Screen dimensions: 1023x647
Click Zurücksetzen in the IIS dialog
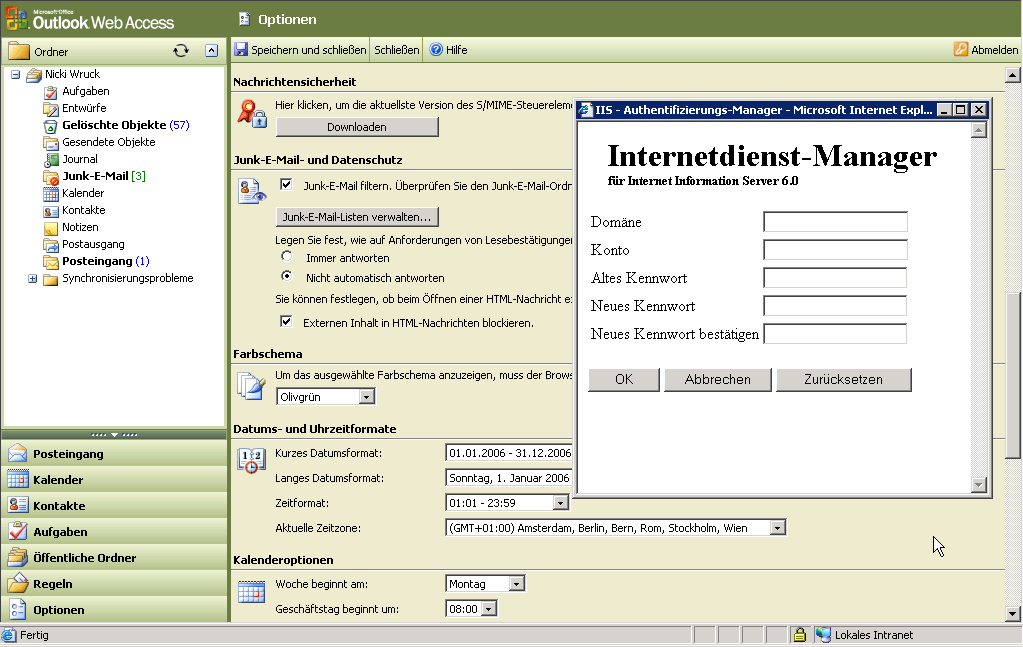click(844, 380)
